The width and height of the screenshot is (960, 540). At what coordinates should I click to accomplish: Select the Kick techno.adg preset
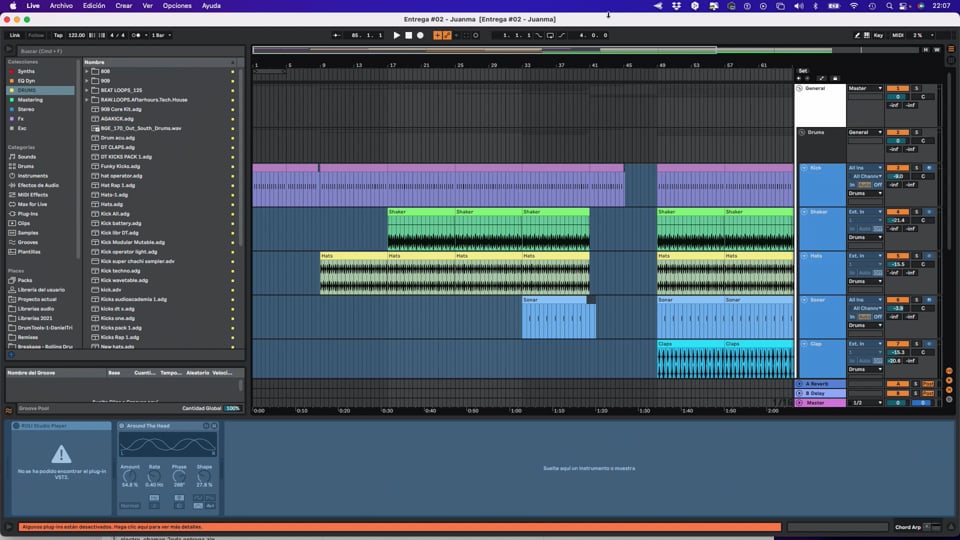point(120,271)
